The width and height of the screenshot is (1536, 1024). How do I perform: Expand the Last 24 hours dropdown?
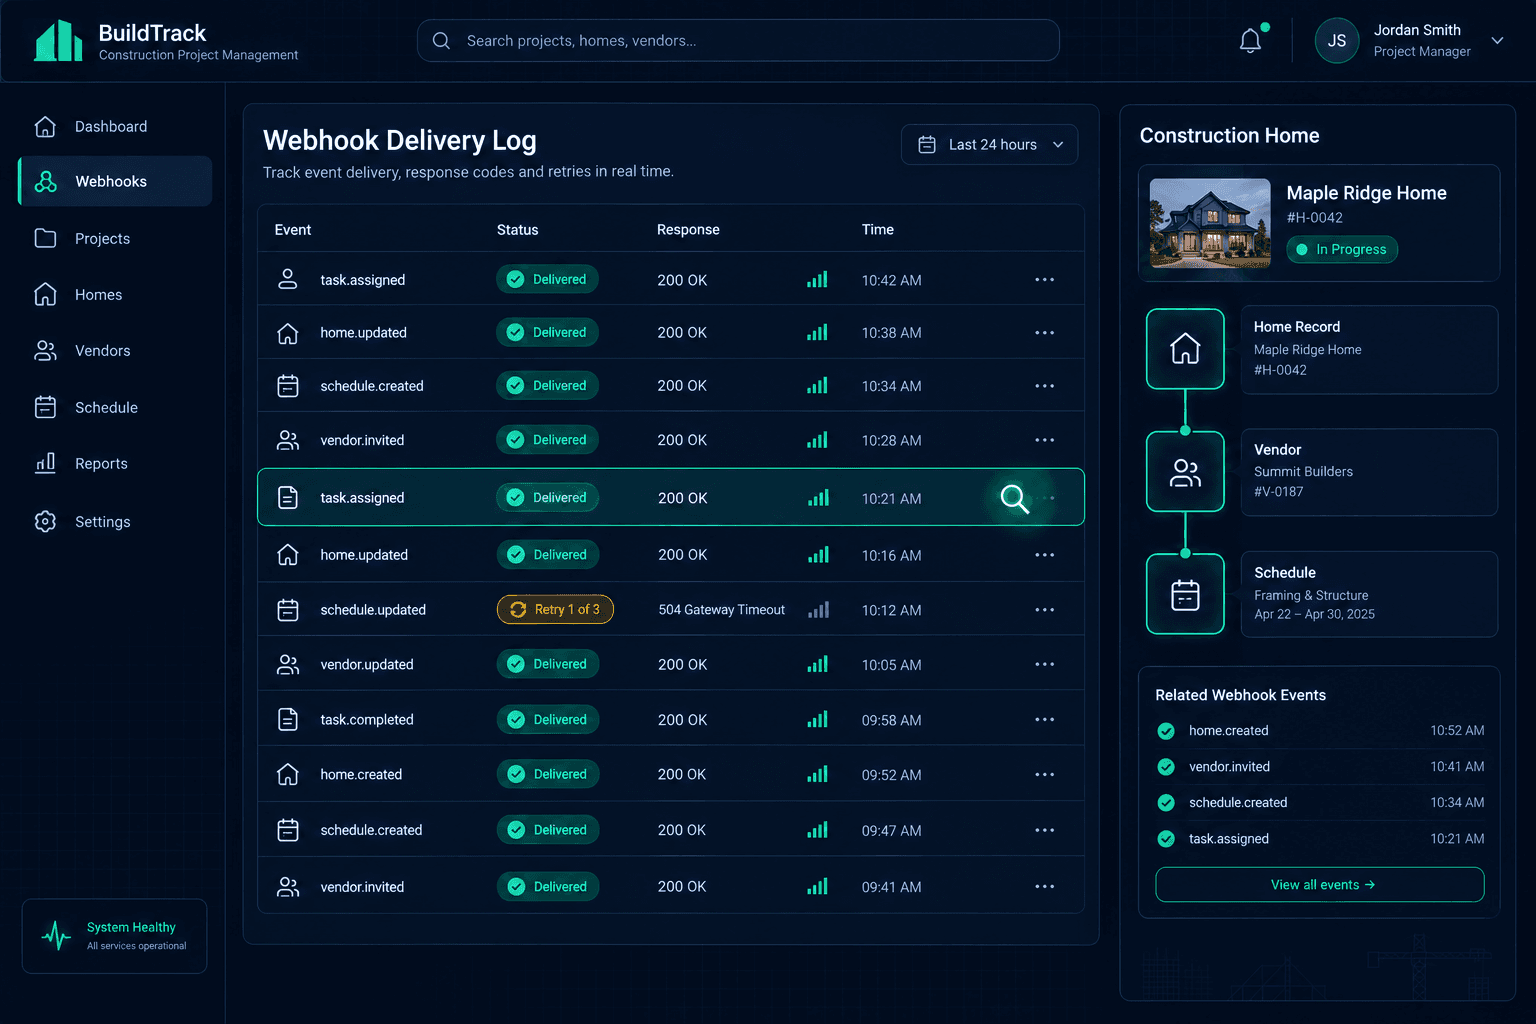pyautogui.click(x=989, y=145)
